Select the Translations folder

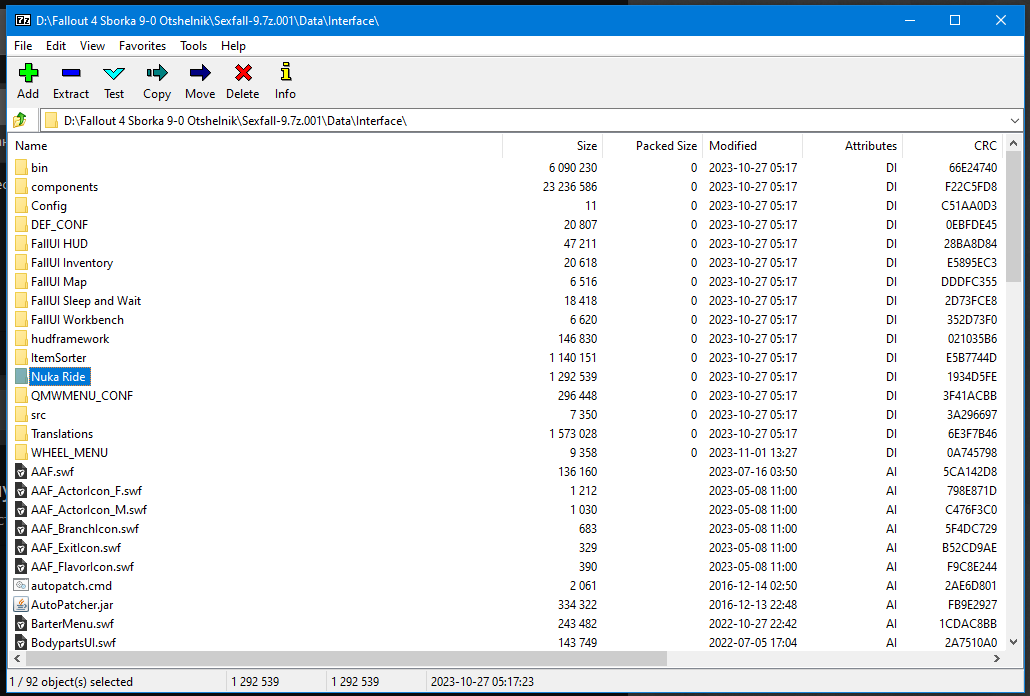pyautogui.click(x=62, y=434)
